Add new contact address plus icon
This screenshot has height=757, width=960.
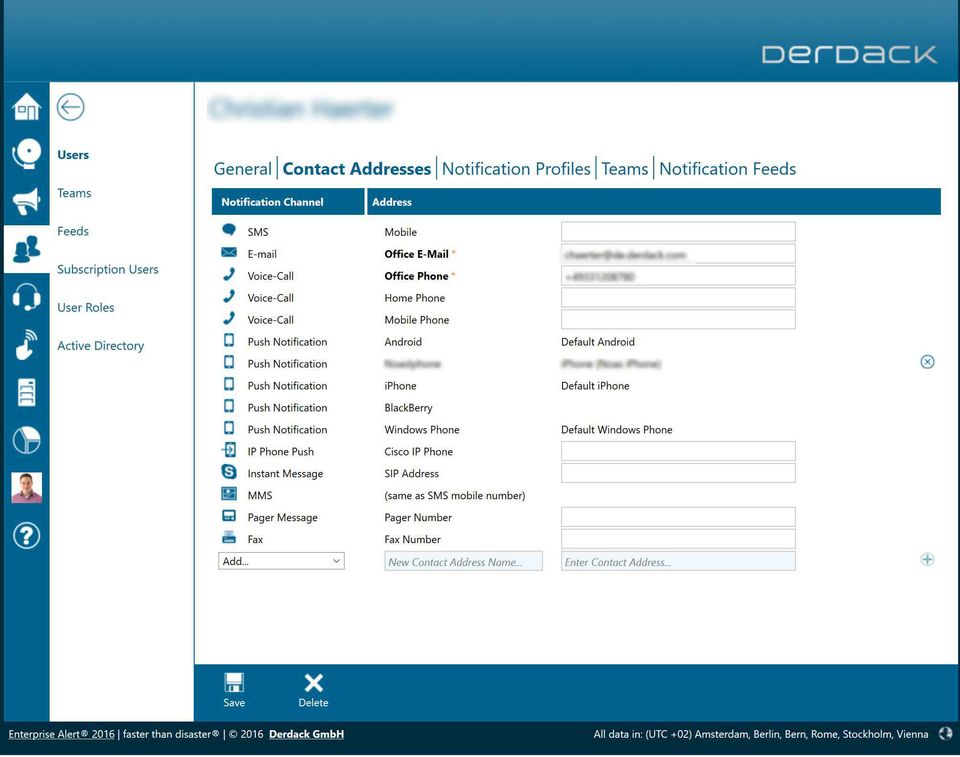(927, 559)
